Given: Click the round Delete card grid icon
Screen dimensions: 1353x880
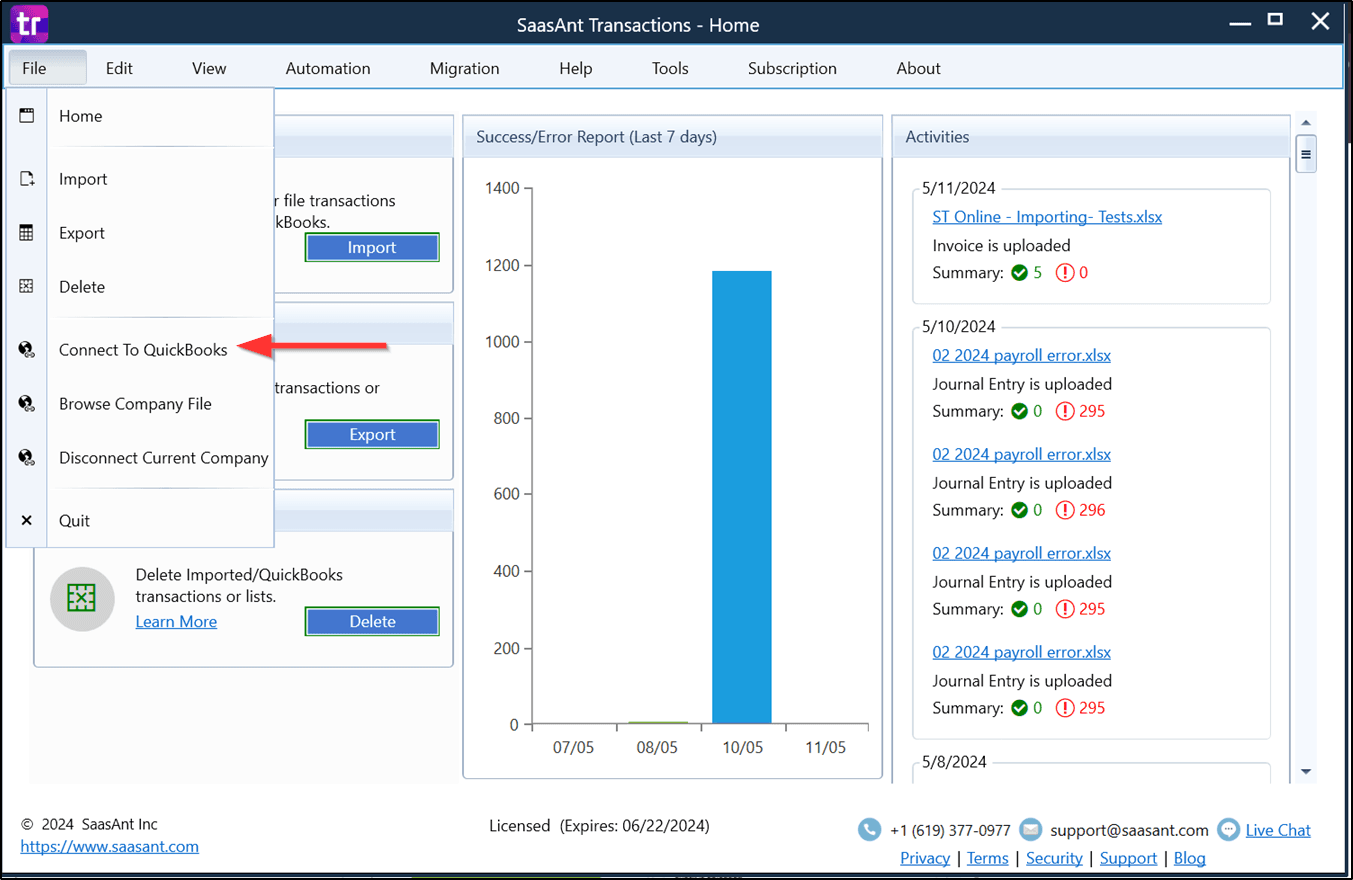Looking at the screenshot, I should point(81,598).
